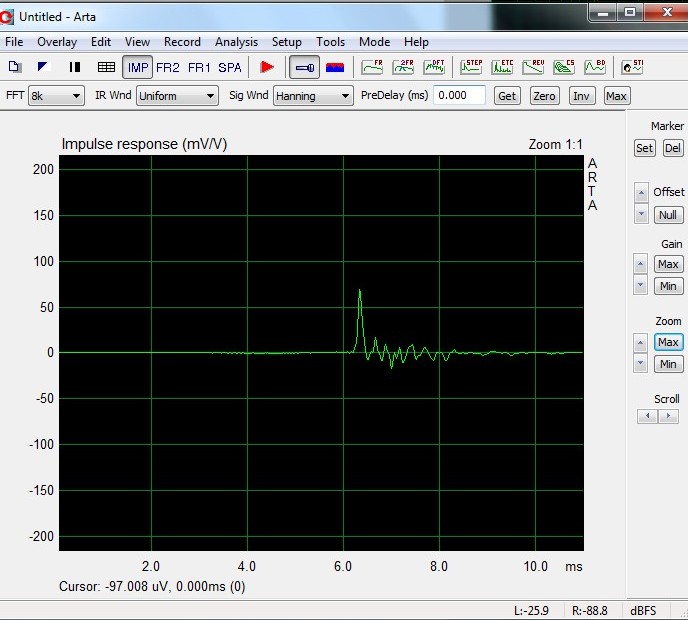
Task: Start recording with the red play icon
Action: coord(267,67)
